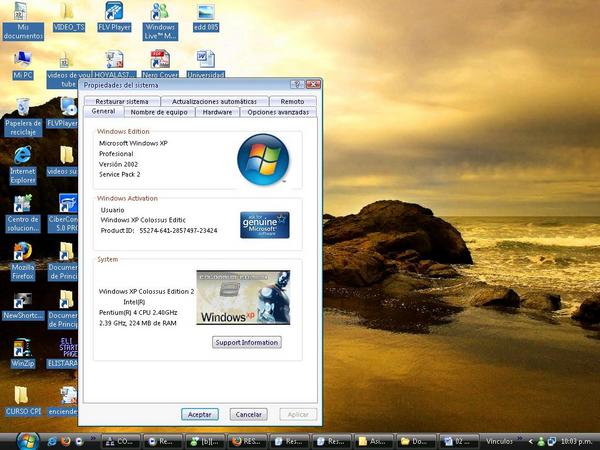
Task: Click the network monitor tray icon
Action: 551,442
